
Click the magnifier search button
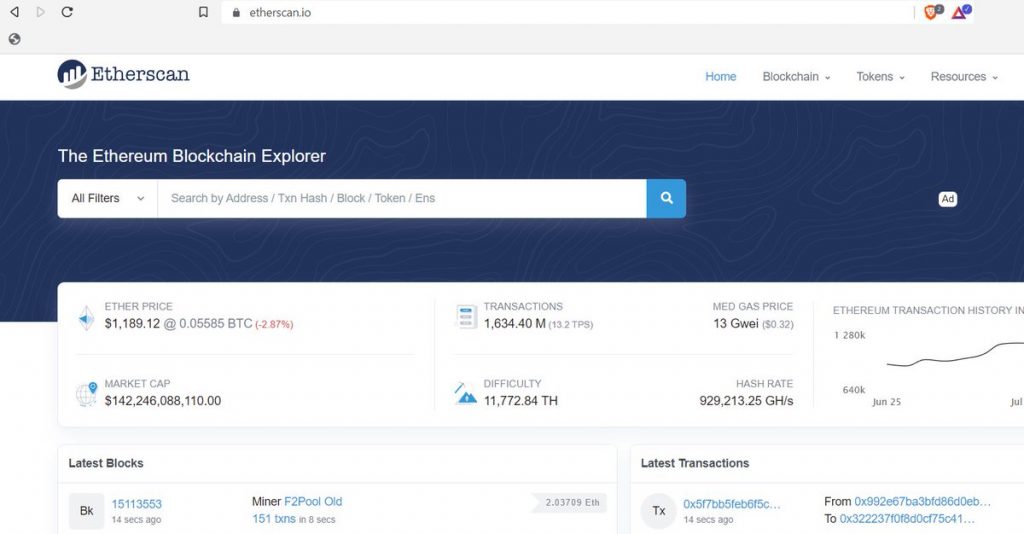(x=666, y=198)
